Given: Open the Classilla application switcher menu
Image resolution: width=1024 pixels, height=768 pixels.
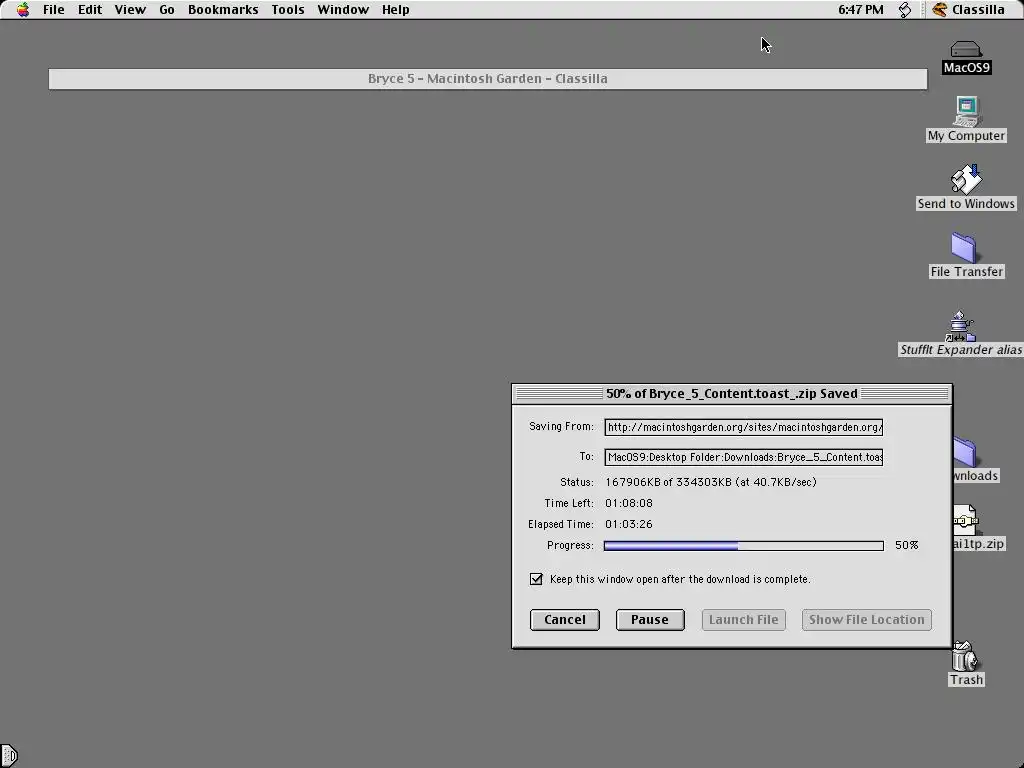Looking at the screenshot, I should pos(968,10).
